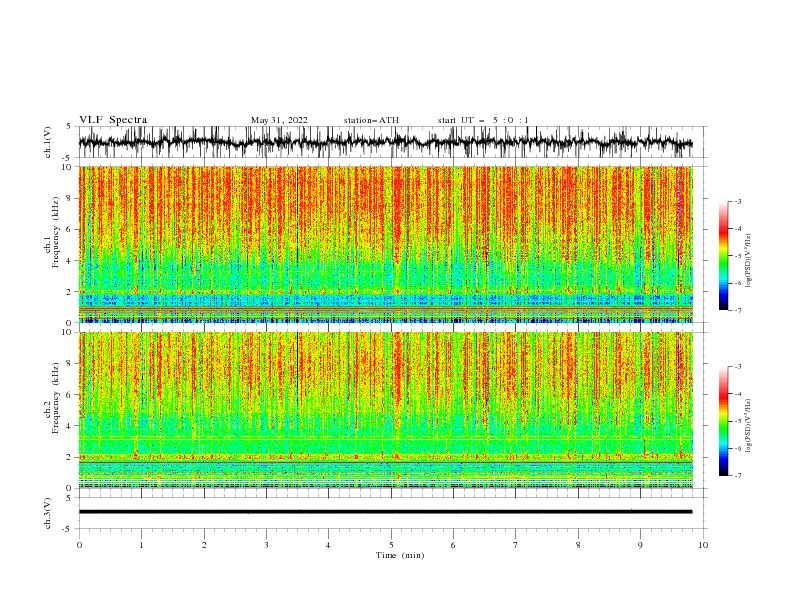The height and width of the screenshot is (612, 792).
Task: Click the "-4" label on ch.2 colorbar
Action: click(738, 394)
